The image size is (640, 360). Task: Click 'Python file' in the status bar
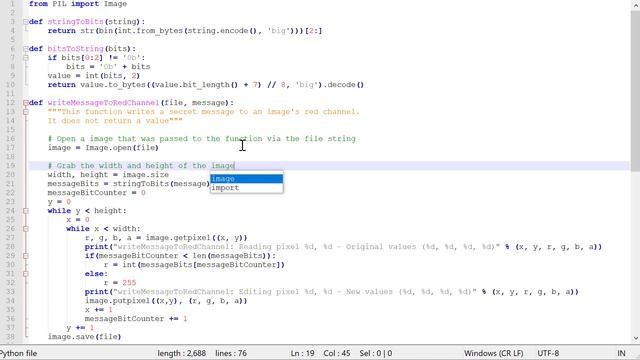click(x=18, y=353)
